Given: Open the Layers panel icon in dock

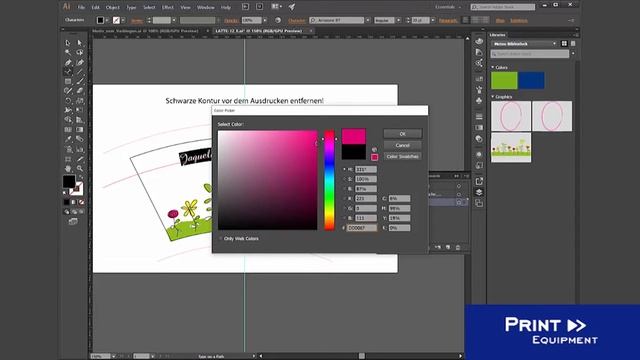Looking at the screenshot, I should (x=479, y=192).
